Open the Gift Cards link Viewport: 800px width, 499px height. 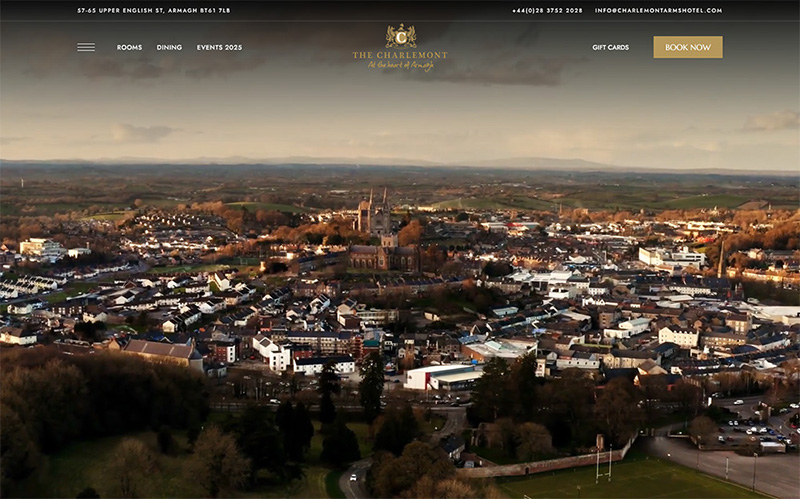[x=610, y=47]
